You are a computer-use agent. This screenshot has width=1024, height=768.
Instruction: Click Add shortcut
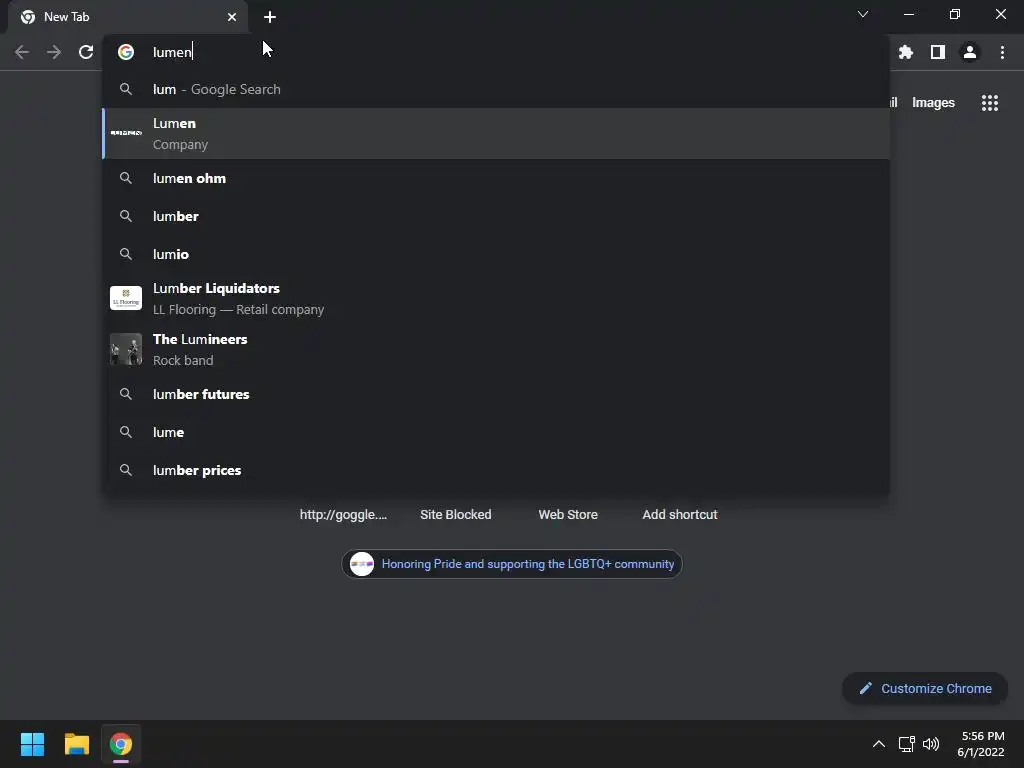(x=680, y=515)
